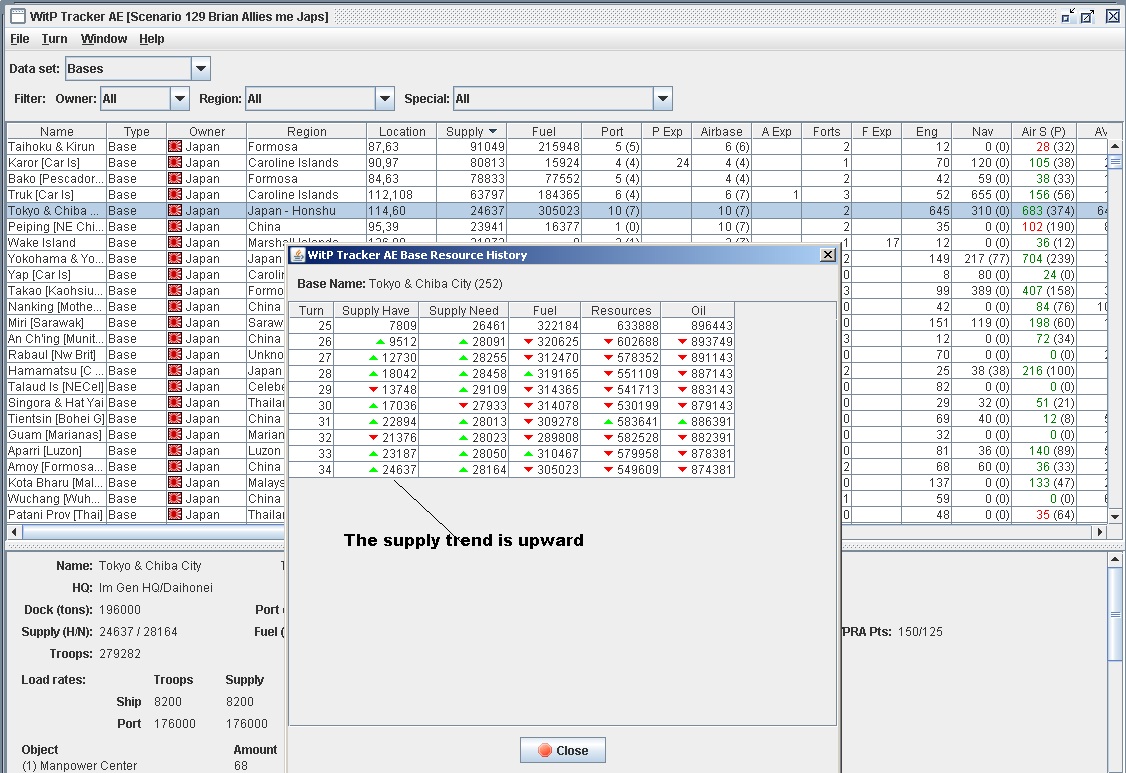Click the Region column header
Image resolution: width=1126 pixels, height=773 pixels.
coord(307,131)
